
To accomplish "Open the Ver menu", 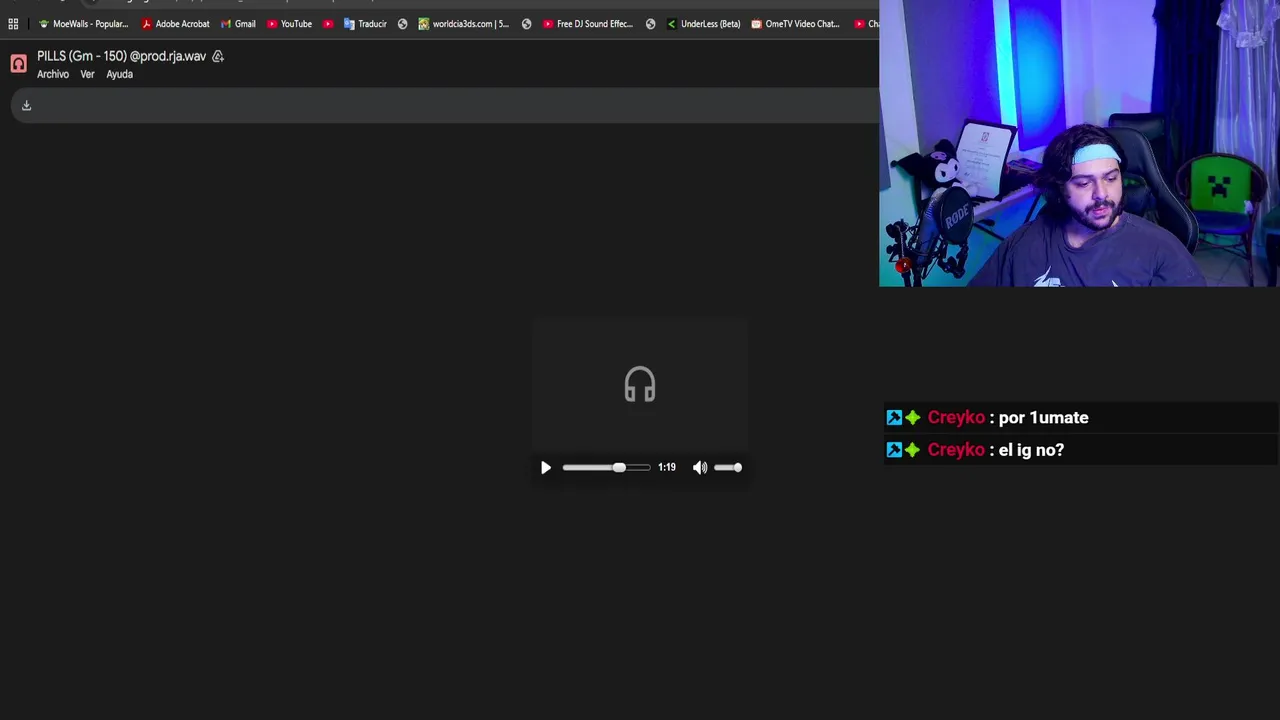I will pos(87,75).
